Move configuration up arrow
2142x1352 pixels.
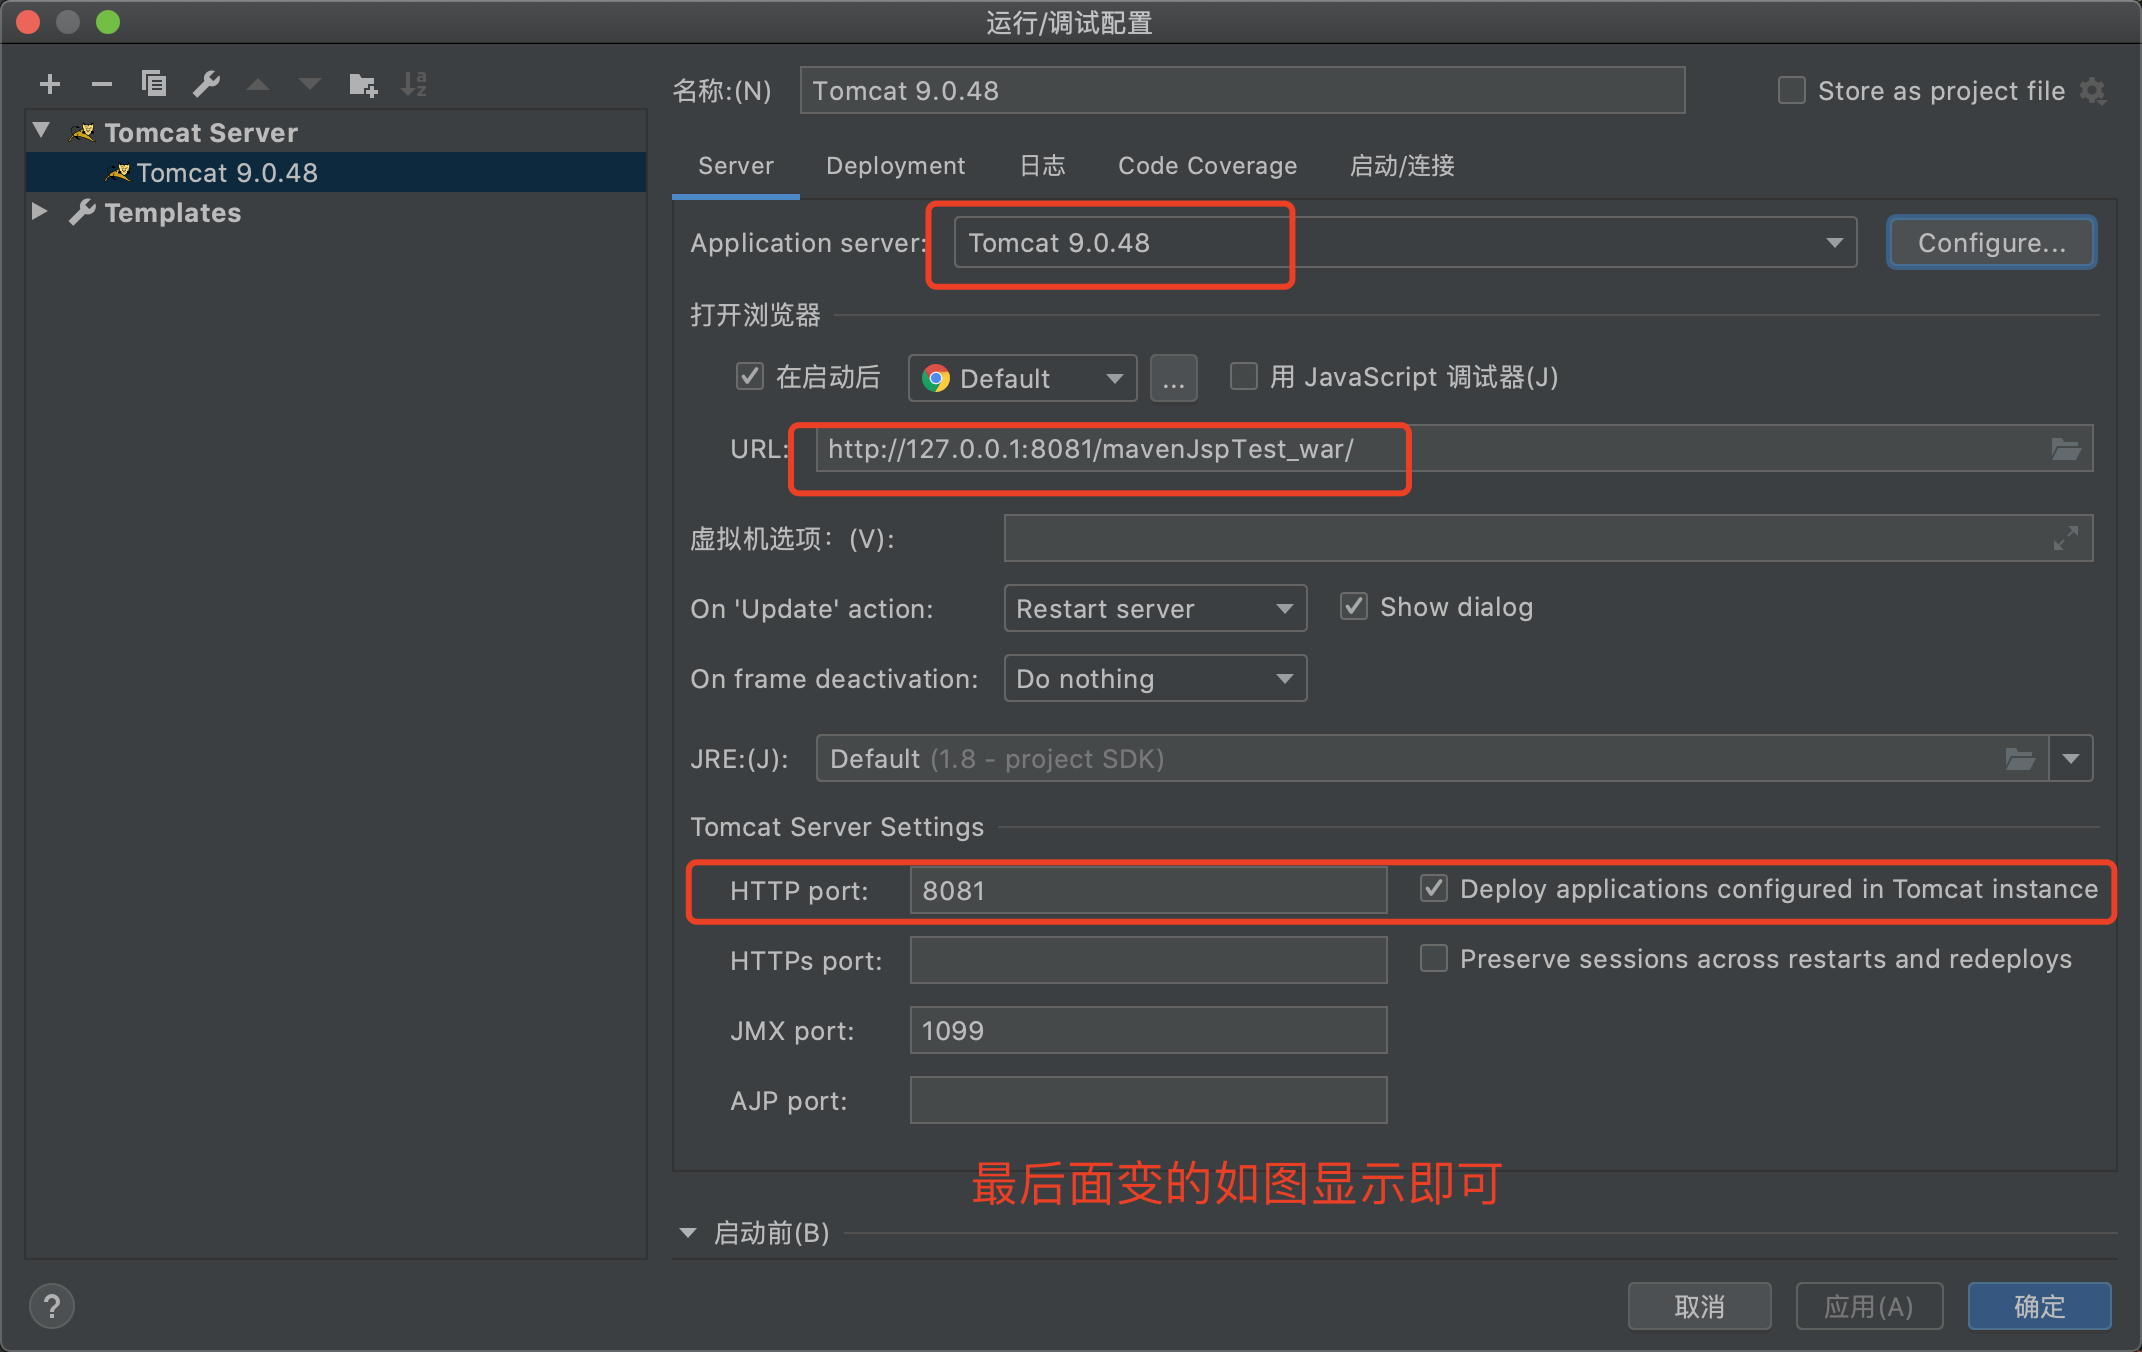pyautogui.click(x=258, y=85)
